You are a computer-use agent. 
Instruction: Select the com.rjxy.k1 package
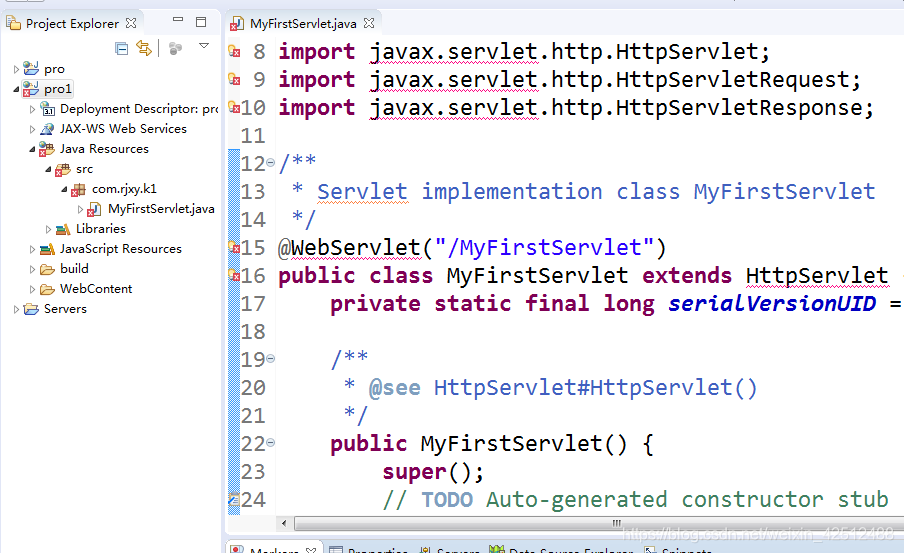124,189
